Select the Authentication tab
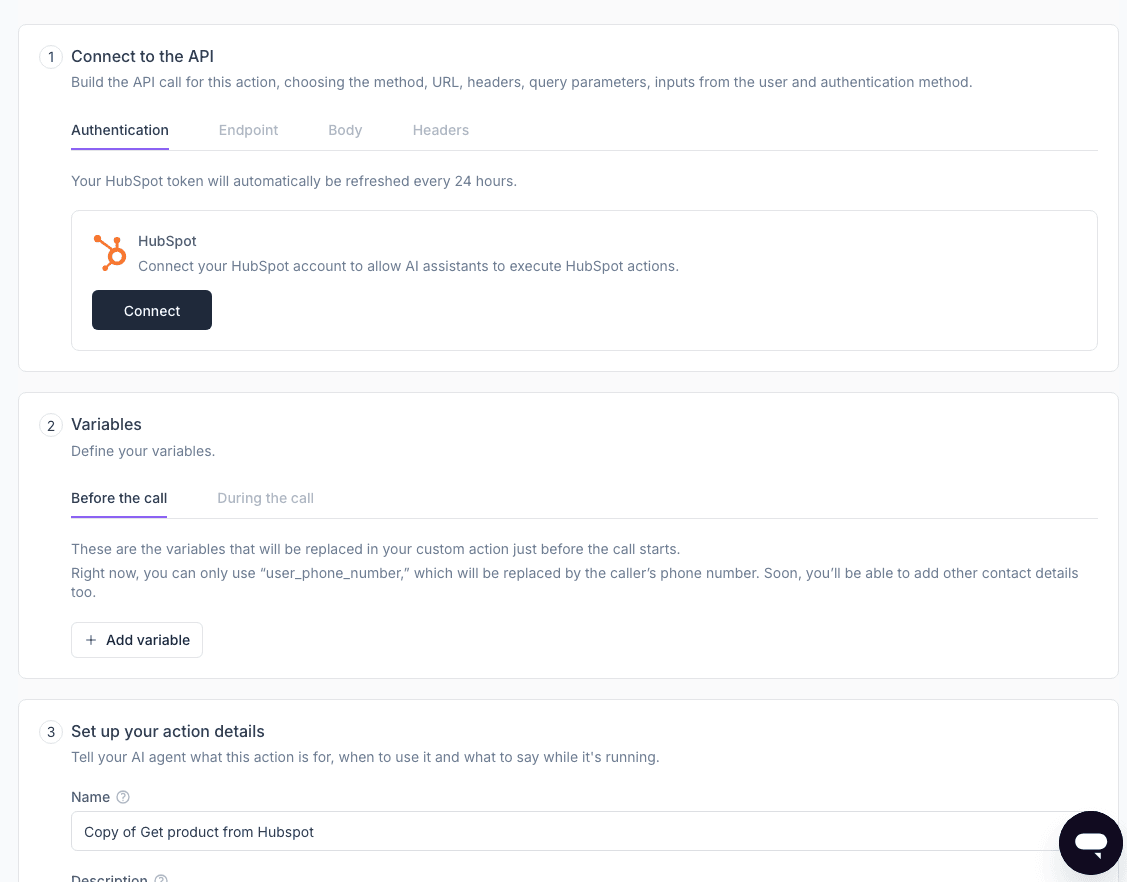Image resolution: width=1127 pixels, height=882 pixels. 120,130
